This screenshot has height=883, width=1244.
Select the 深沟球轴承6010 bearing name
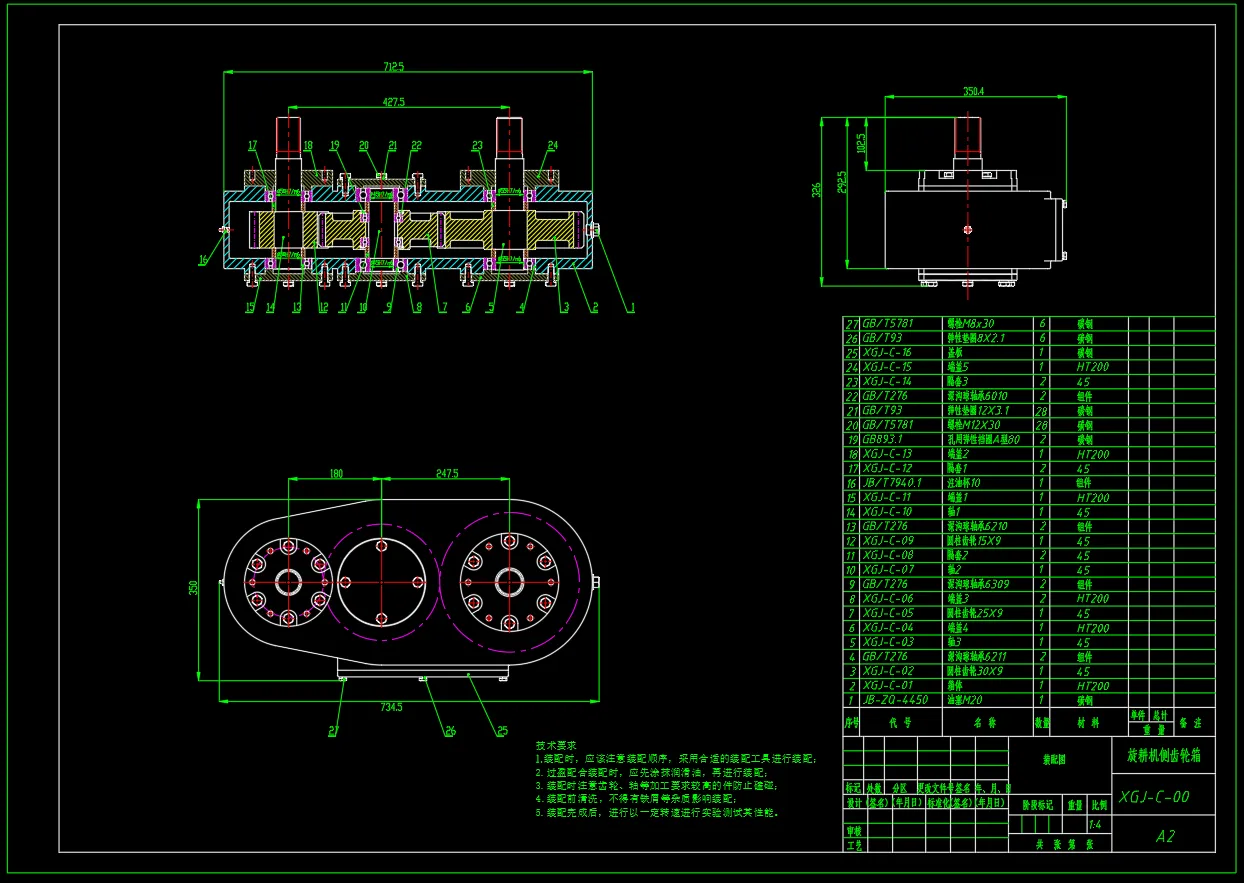coord(977,396)
